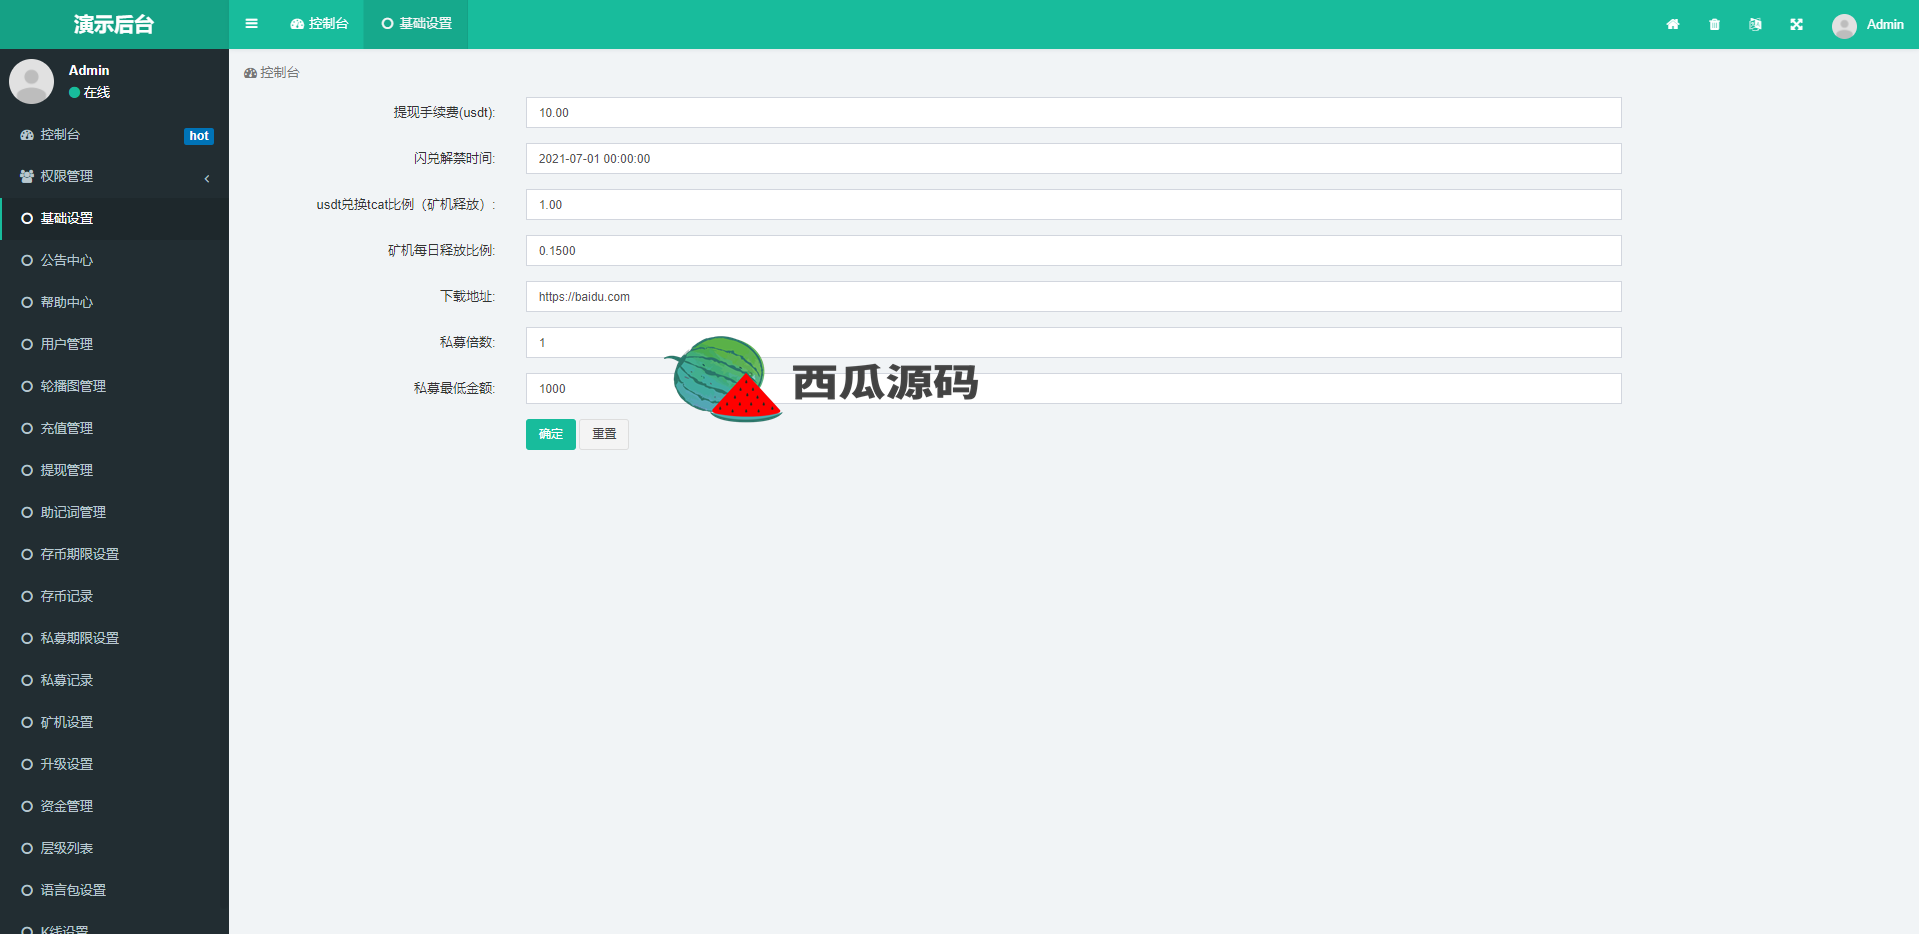The height and width of the screenshot is (934, 1919).
Task: Click the trash clear-cache icon
Action: [x=1714, y=24]
